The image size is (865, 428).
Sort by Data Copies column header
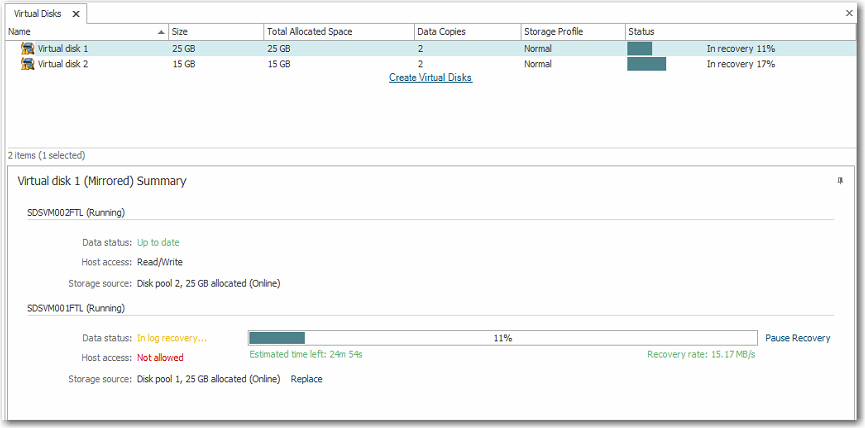click(466, 32)
